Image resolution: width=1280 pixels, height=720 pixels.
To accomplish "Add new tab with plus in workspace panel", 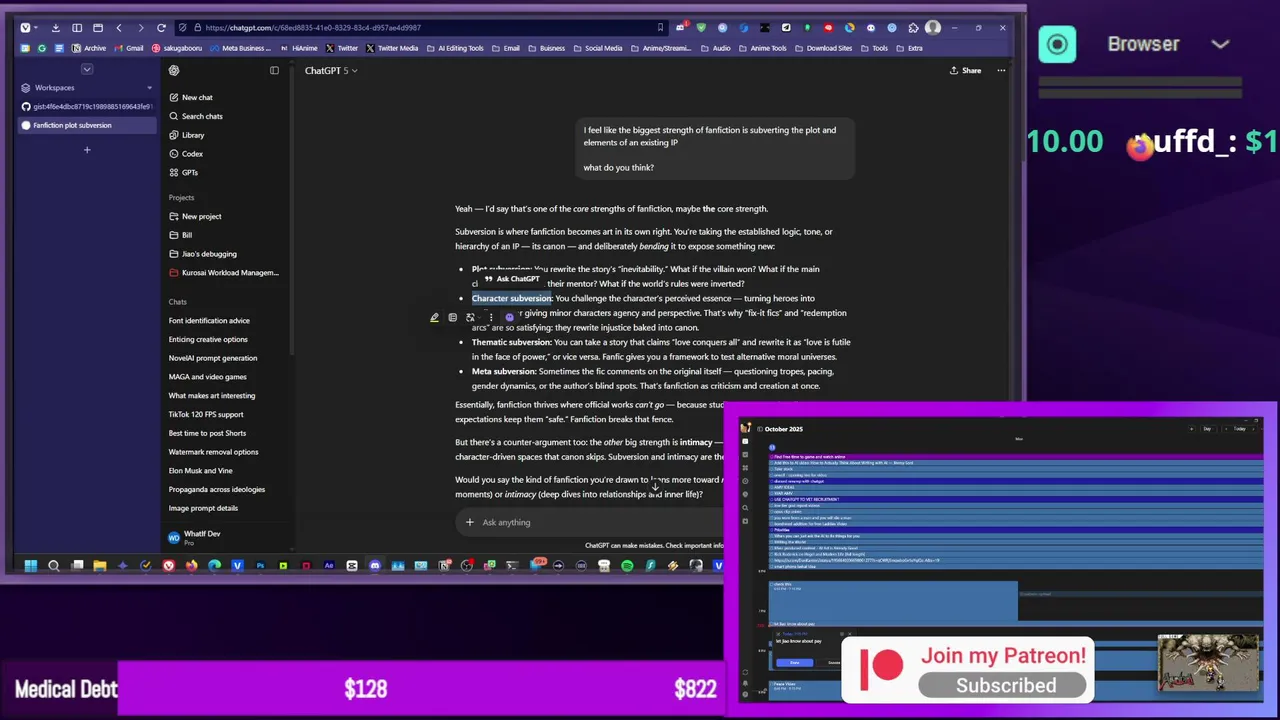I will point(87,150).
